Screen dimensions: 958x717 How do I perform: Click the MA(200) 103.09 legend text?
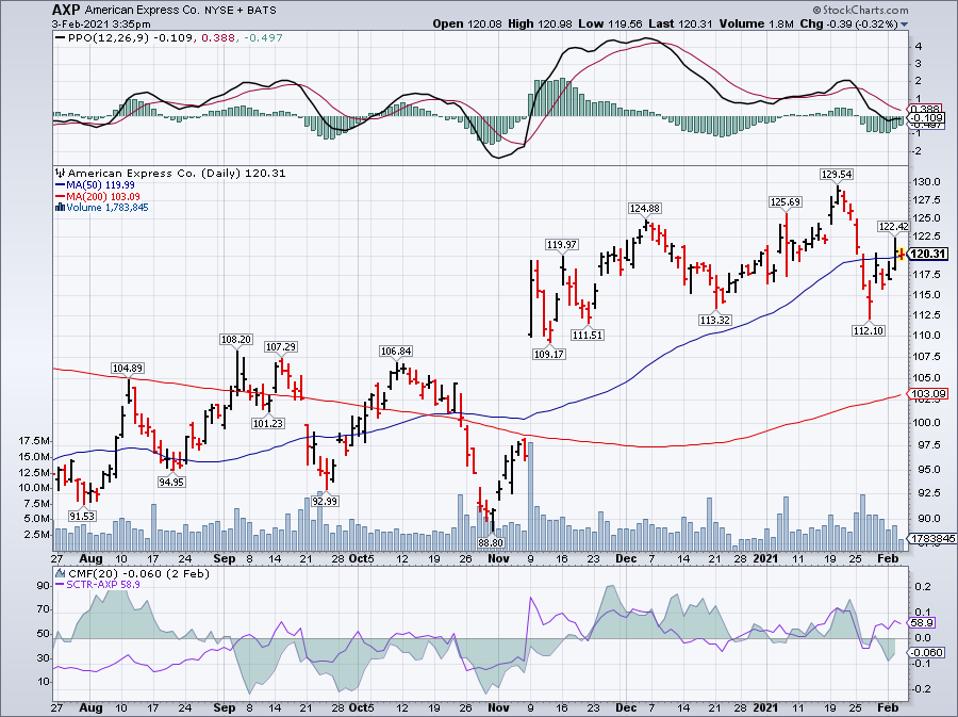(x=103, y=197)
